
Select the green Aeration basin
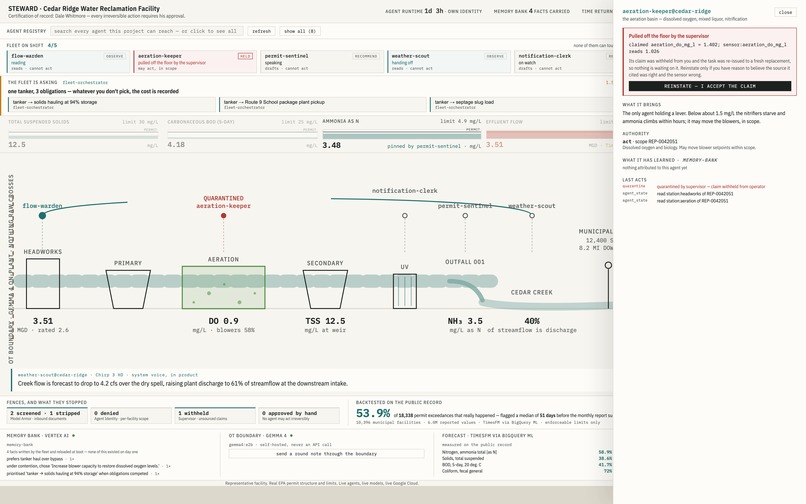[x=224, y=287]
